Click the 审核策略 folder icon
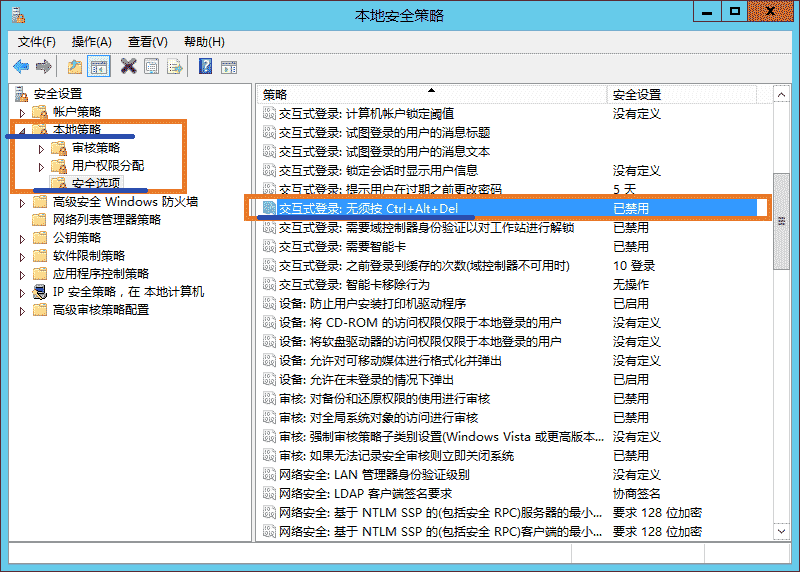800x572 pixels. pyautogui.click(x=59, y=148)
